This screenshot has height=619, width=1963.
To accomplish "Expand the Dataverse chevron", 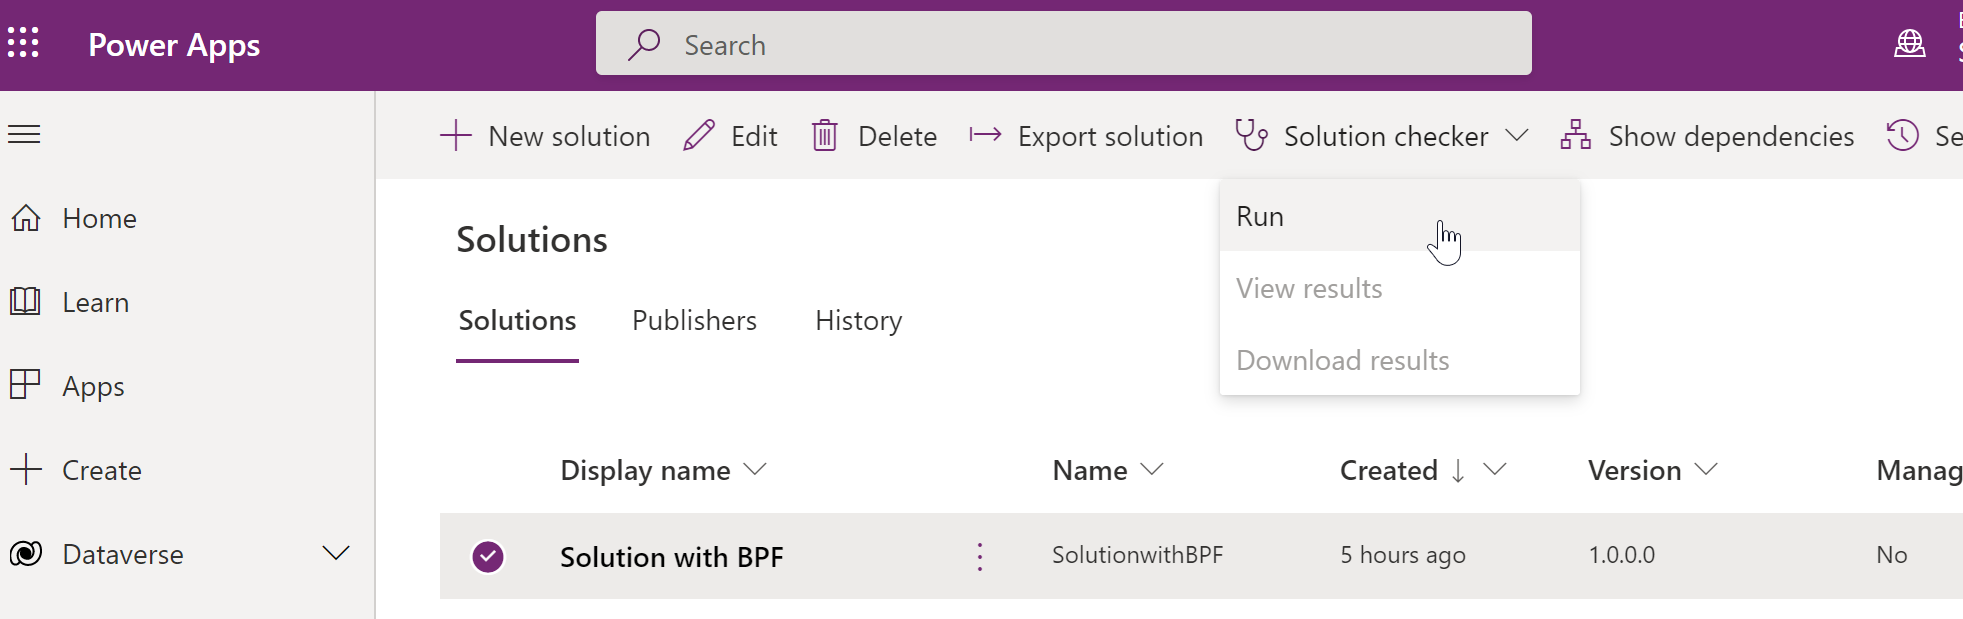I will click(x=336, y=553).
